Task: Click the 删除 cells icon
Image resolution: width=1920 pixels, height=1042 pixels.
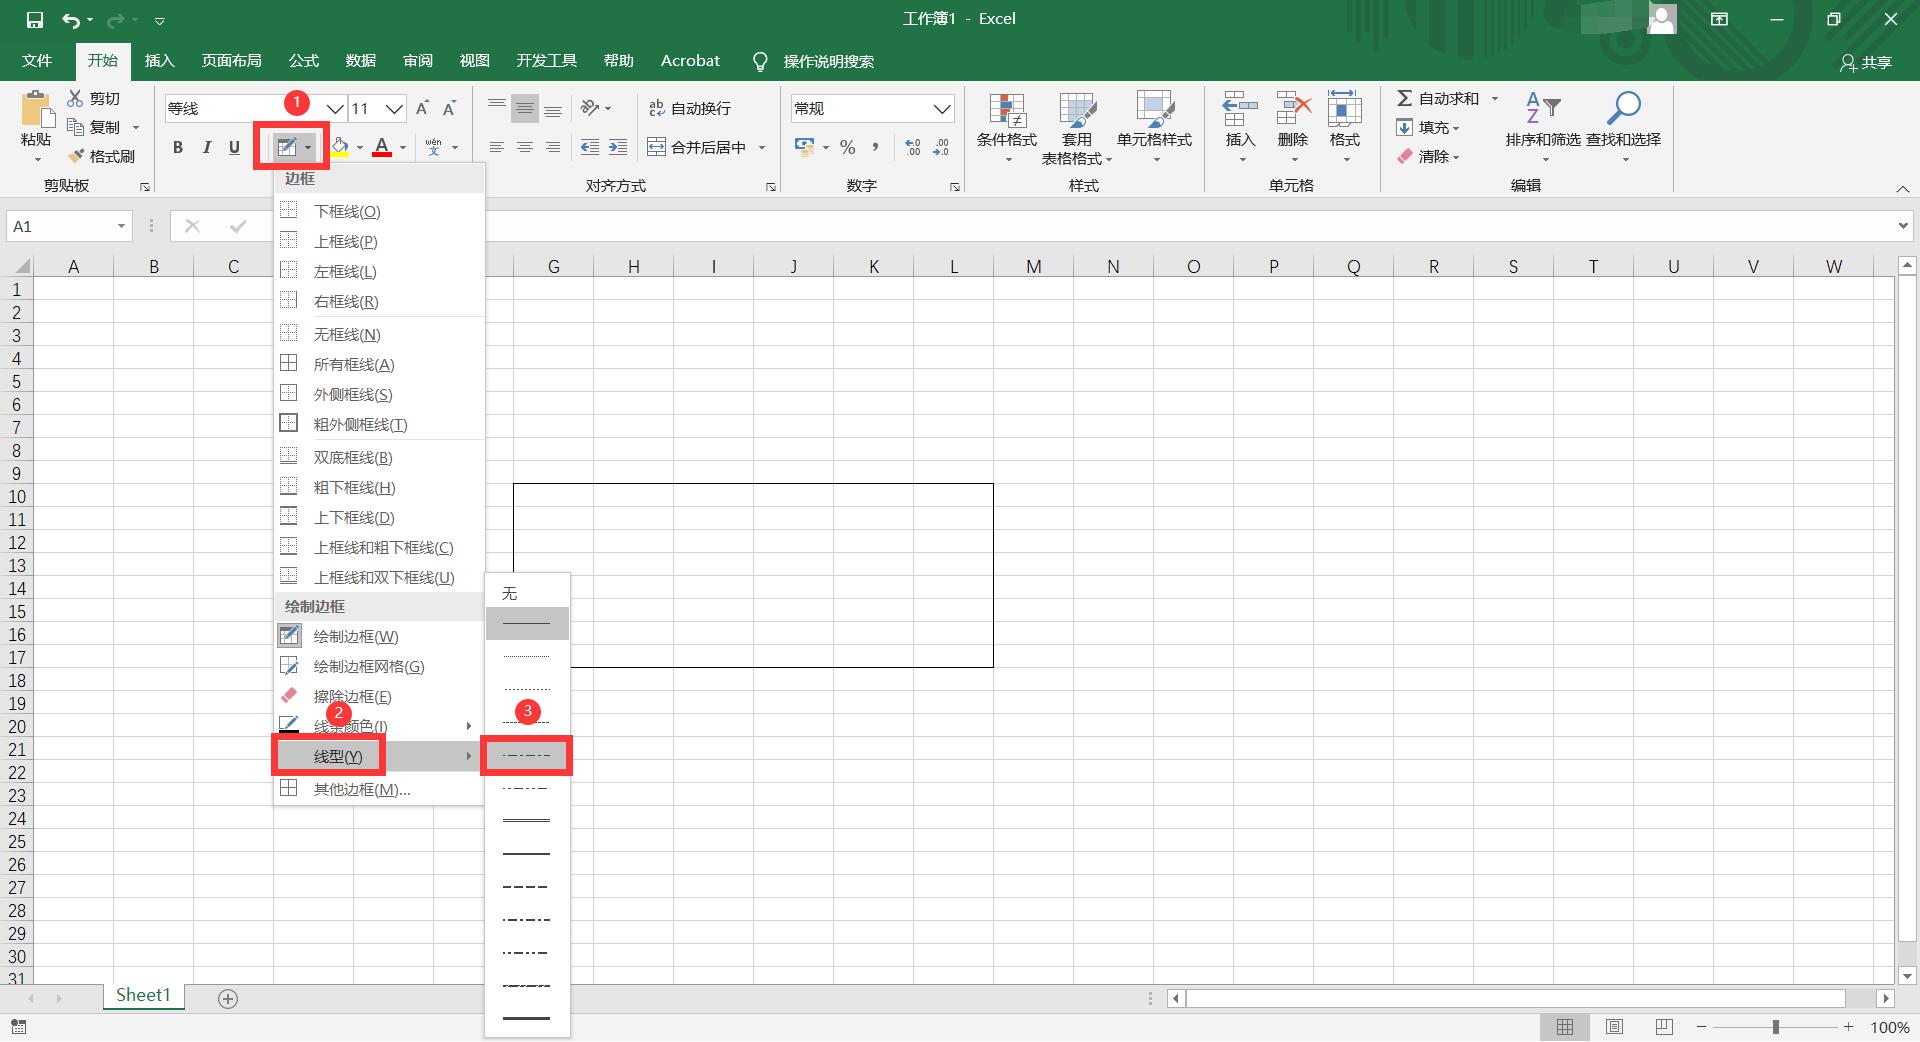Action: [1293, 109]
